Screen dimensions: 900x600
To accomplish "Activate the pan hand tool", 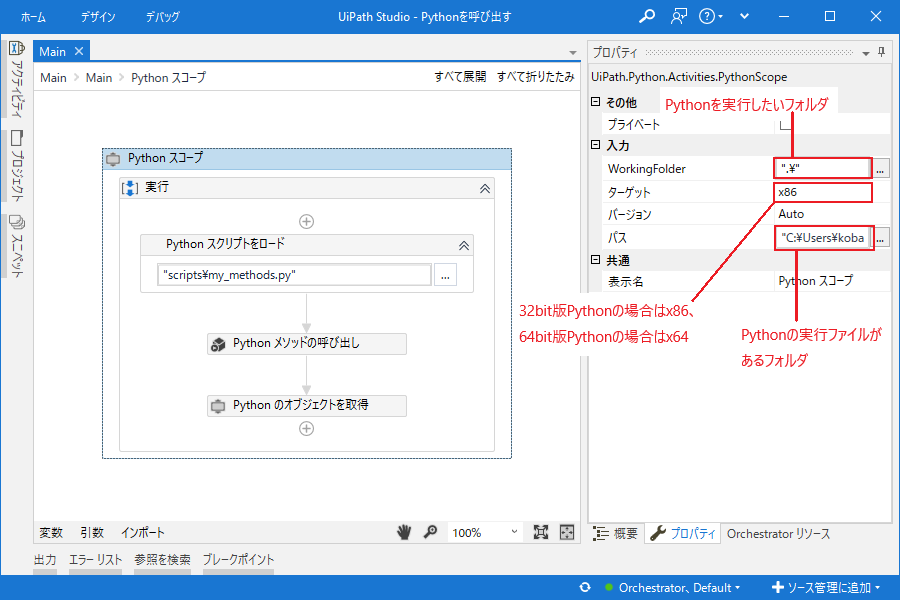I will (404, 532).
